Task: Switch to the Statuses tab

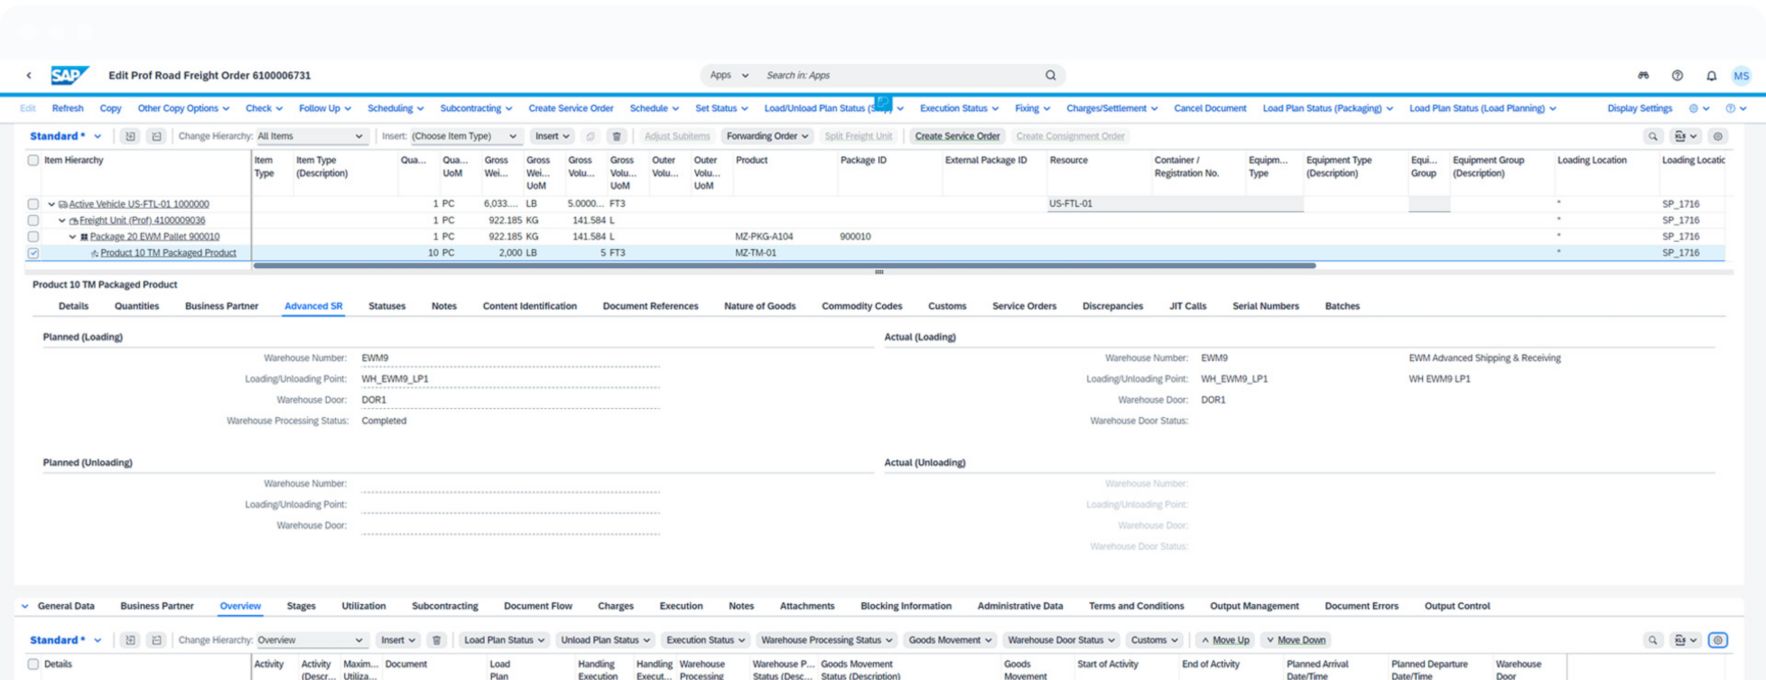Action: [x=386, y=306]
